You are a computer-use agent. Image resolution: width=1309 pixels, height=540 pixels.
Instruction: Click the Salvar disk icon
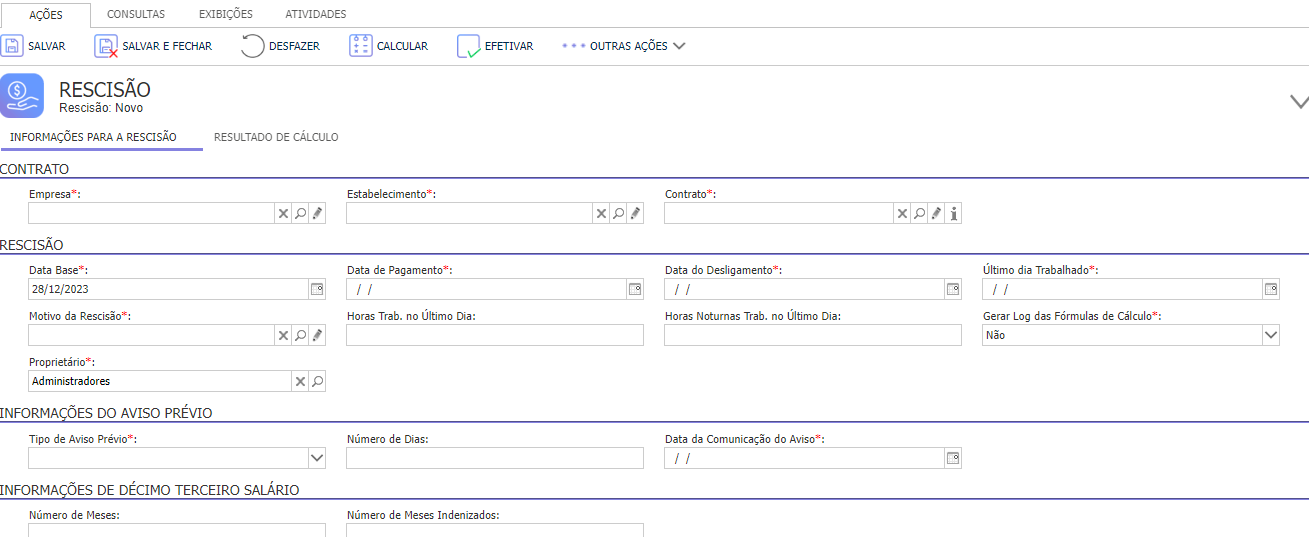pos(12,46)
